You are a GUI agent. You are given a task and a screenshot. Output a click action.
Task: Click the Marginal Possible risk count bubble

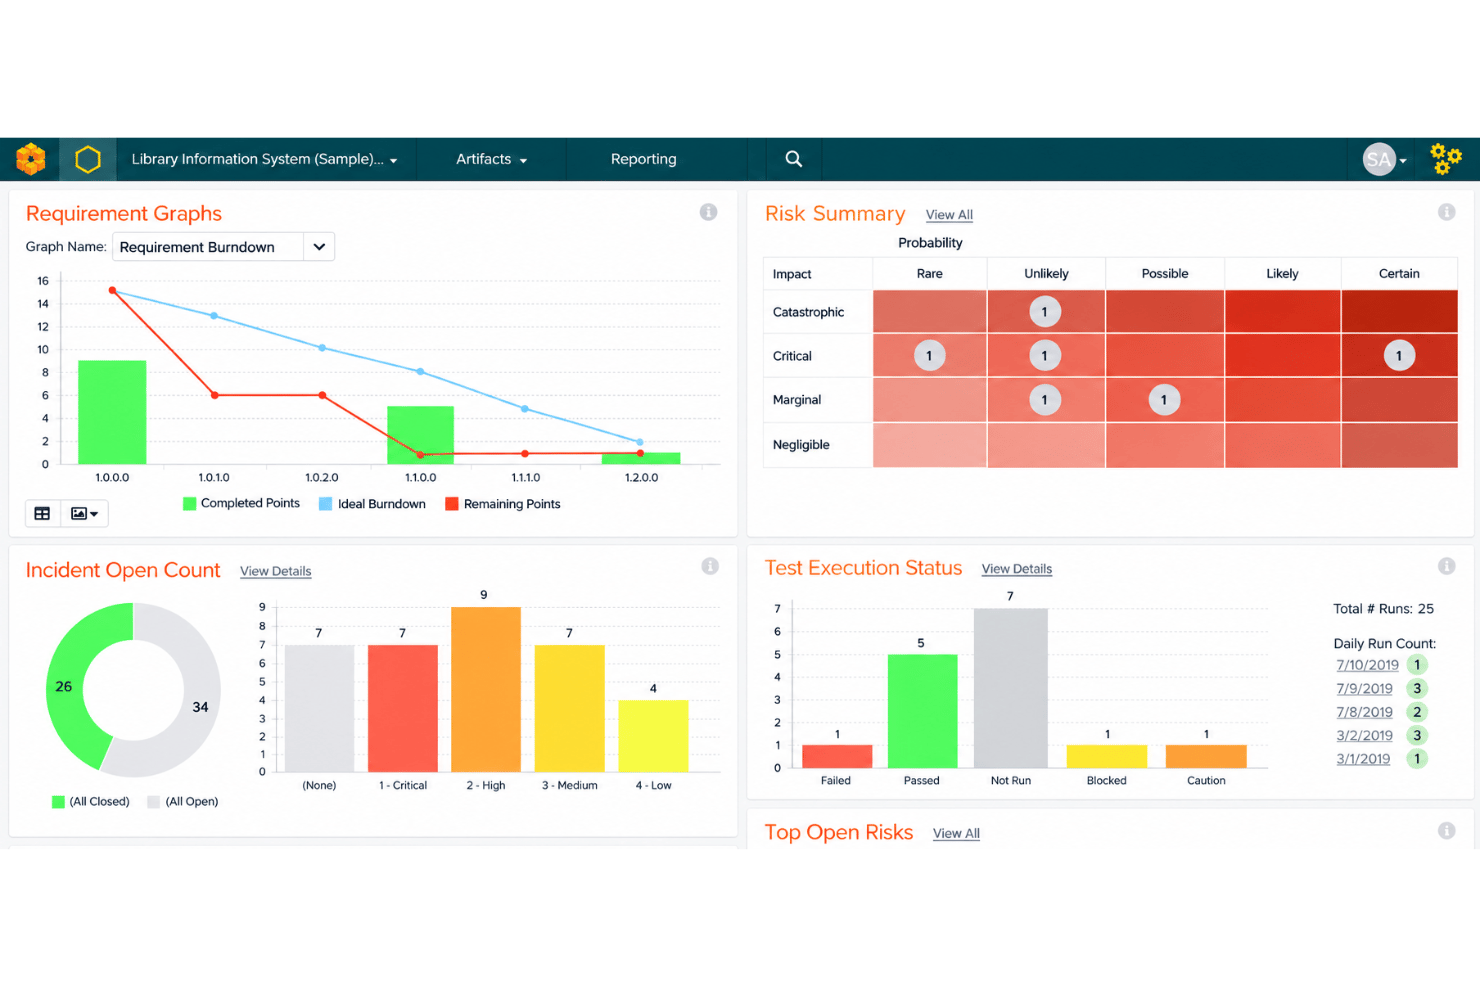[x=1164, y=400]
